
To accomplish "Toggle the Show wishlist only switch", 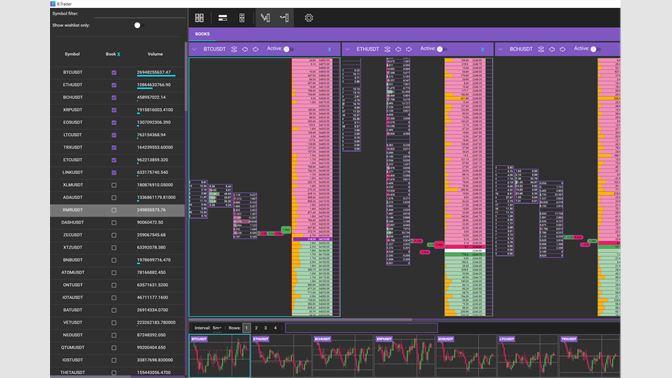I will (x=137, y=25).
